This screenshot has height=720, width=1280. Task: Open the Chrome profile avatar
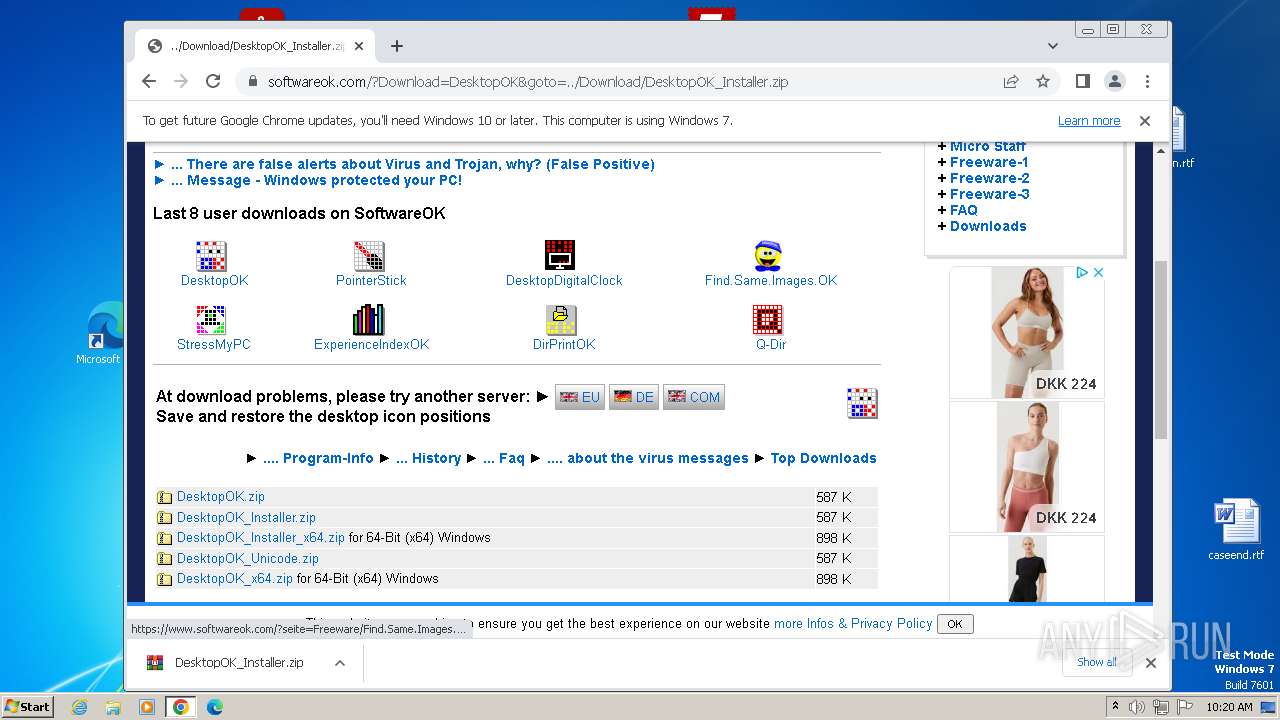(x=1114, y=81)
